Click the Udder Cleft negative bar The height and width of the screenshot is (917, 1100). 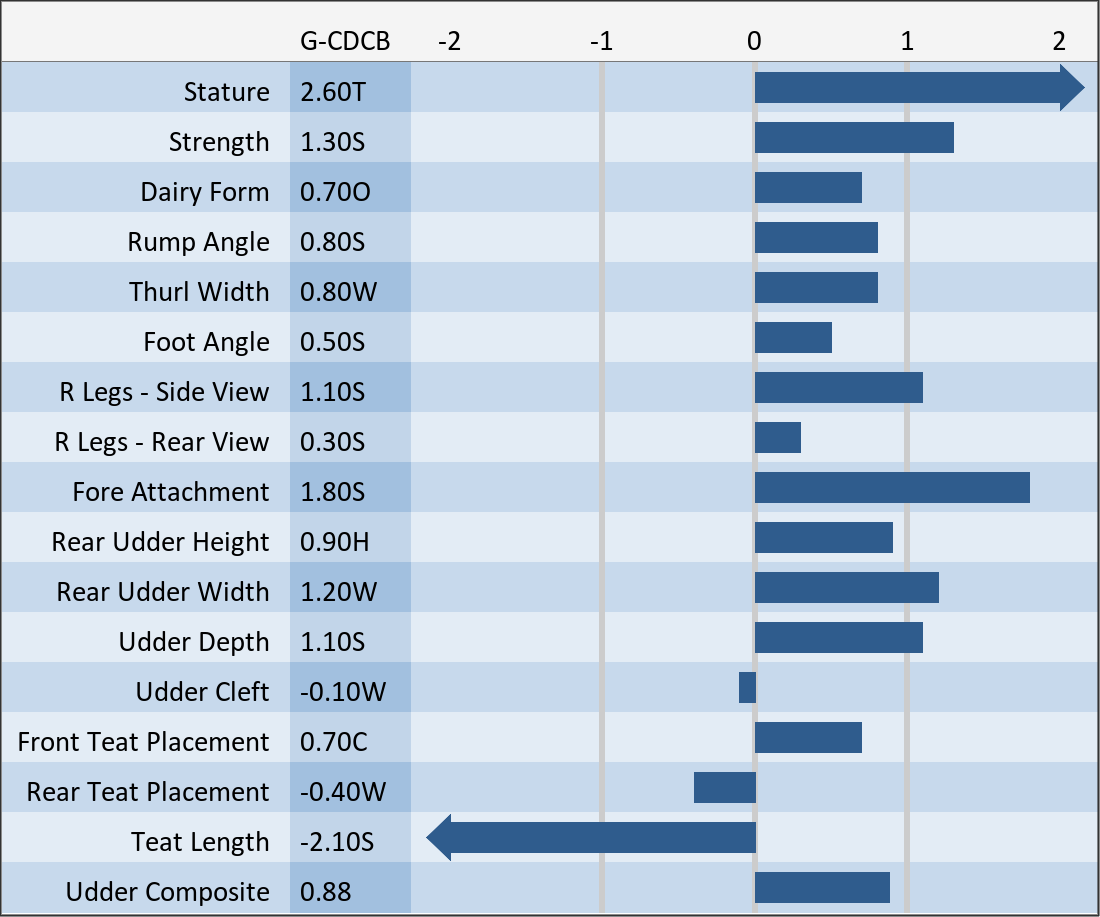[747, 688]
